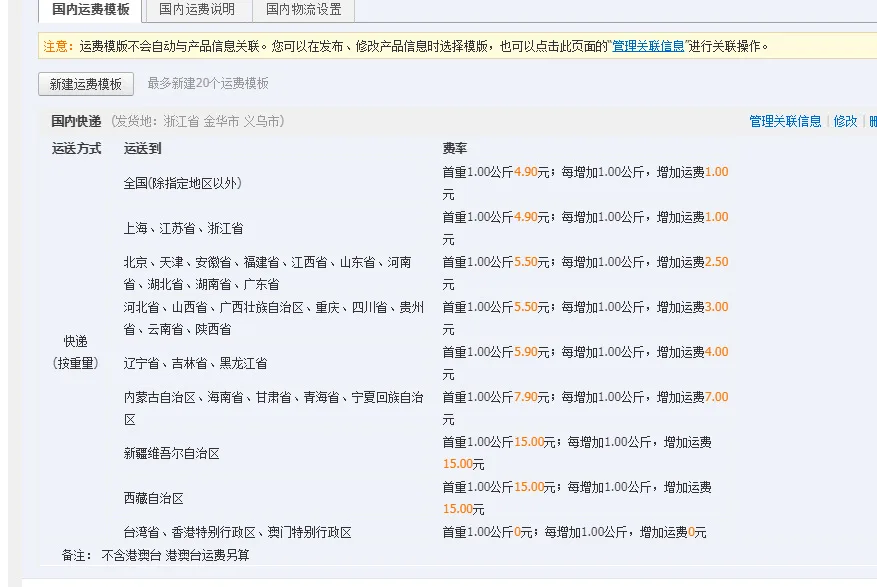Open 管理关联信息 link in the yellow notice

click(648, 46)
